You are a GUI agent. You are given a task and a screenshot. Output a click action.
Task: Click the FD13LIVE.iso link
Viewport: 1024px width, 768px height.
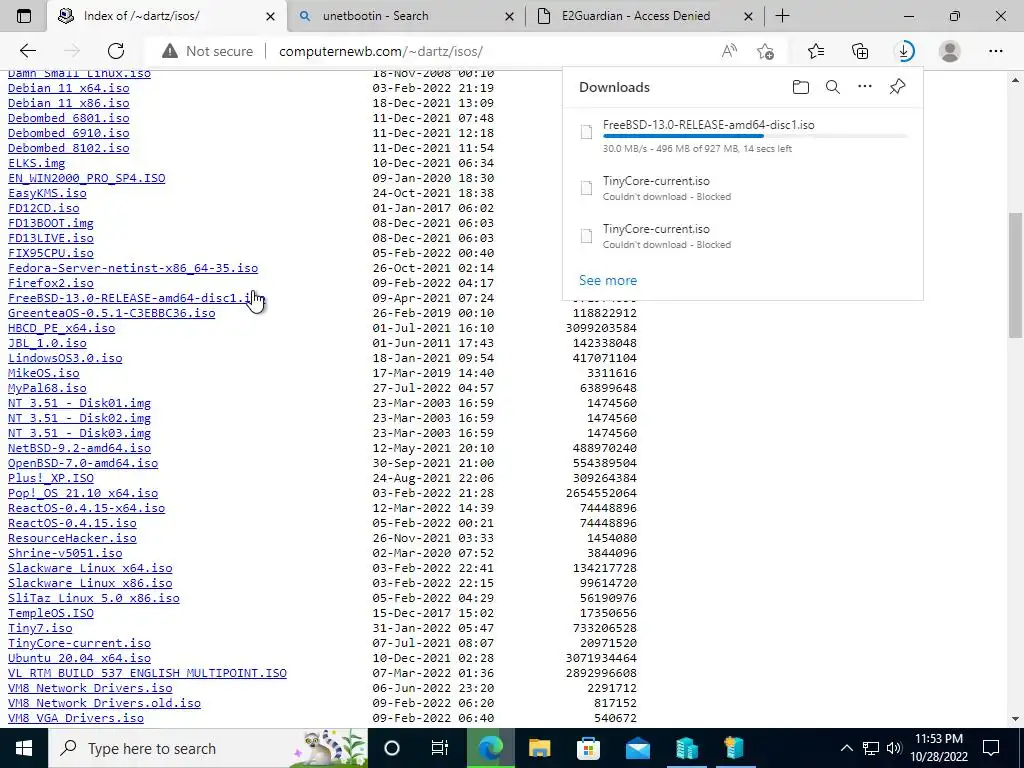point(50,238)
